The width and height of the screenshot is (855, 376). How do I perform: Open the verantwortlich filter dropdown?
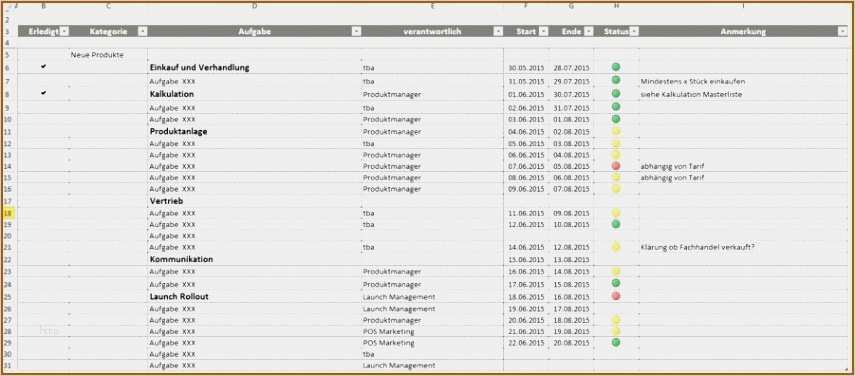(498, 32)
